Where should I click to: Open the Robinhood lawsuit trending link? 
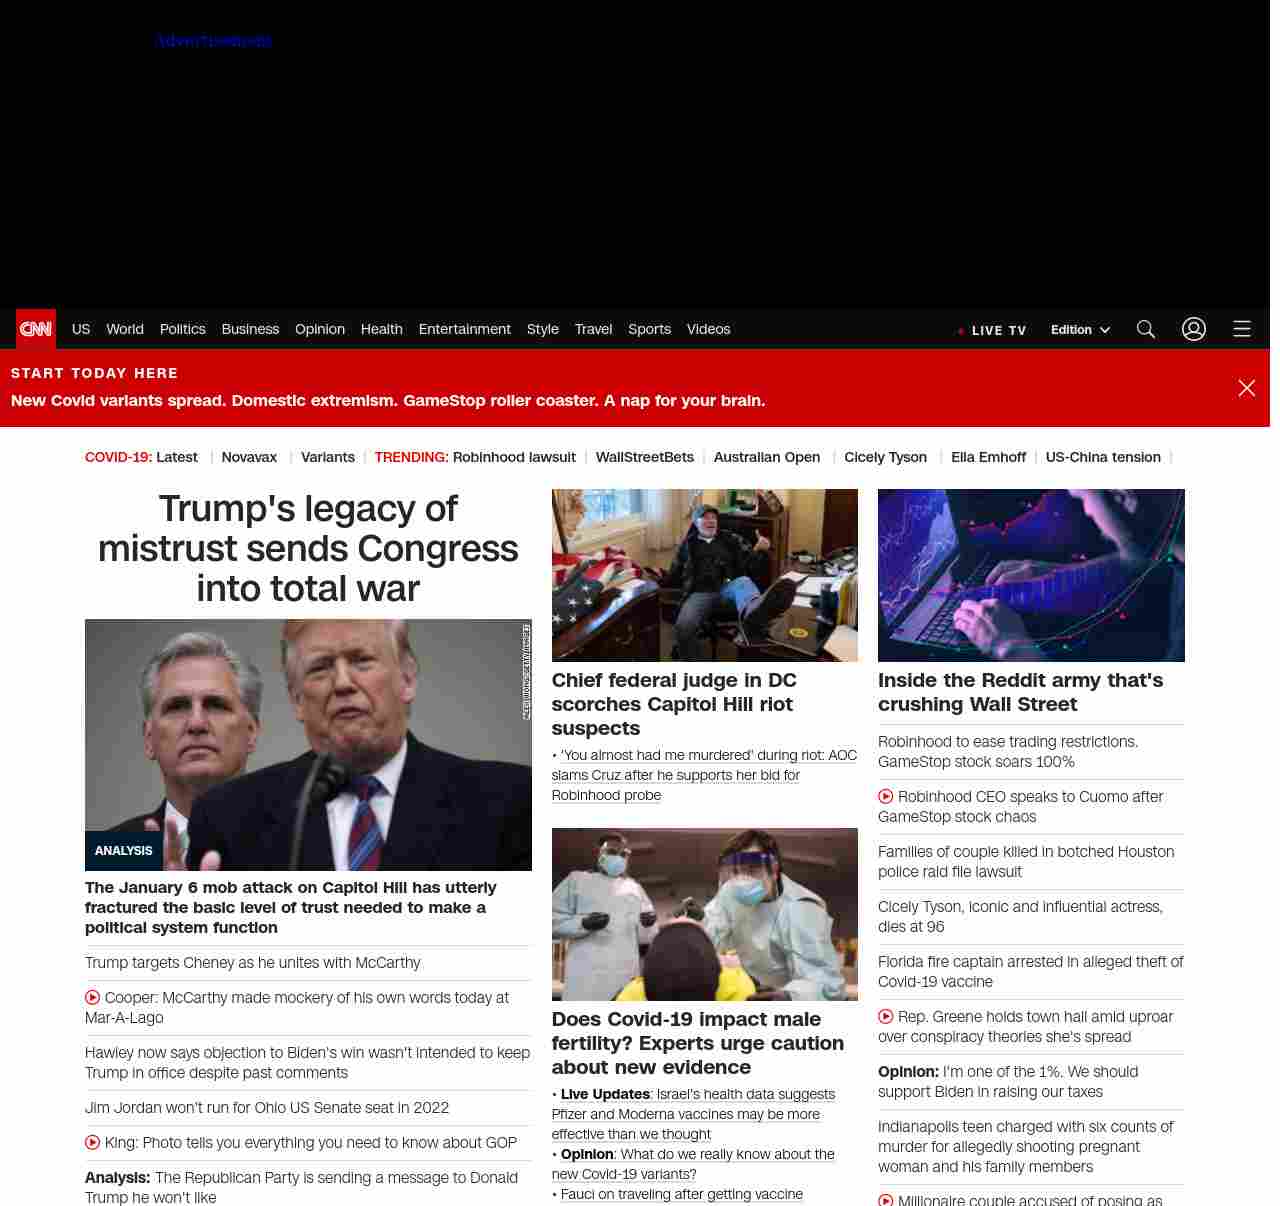click(x=514, y=457)
